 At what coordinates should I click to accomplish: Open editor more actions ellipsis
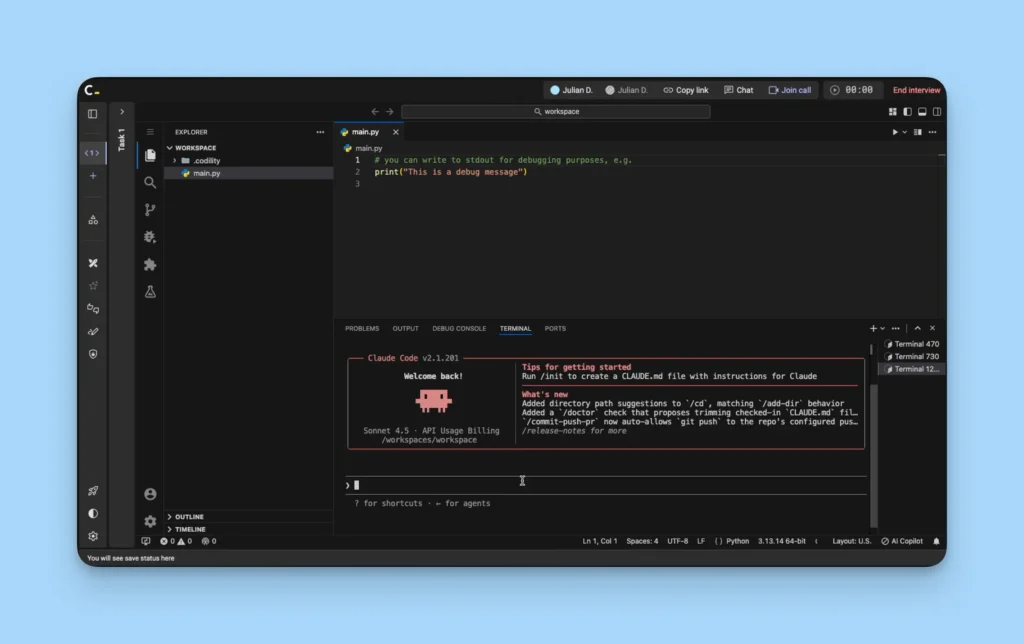pyautogui.click(x=933, y=132)
